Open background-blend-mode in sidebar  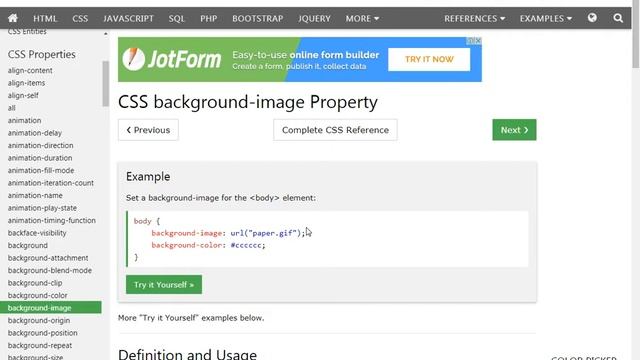click(50, 271)
